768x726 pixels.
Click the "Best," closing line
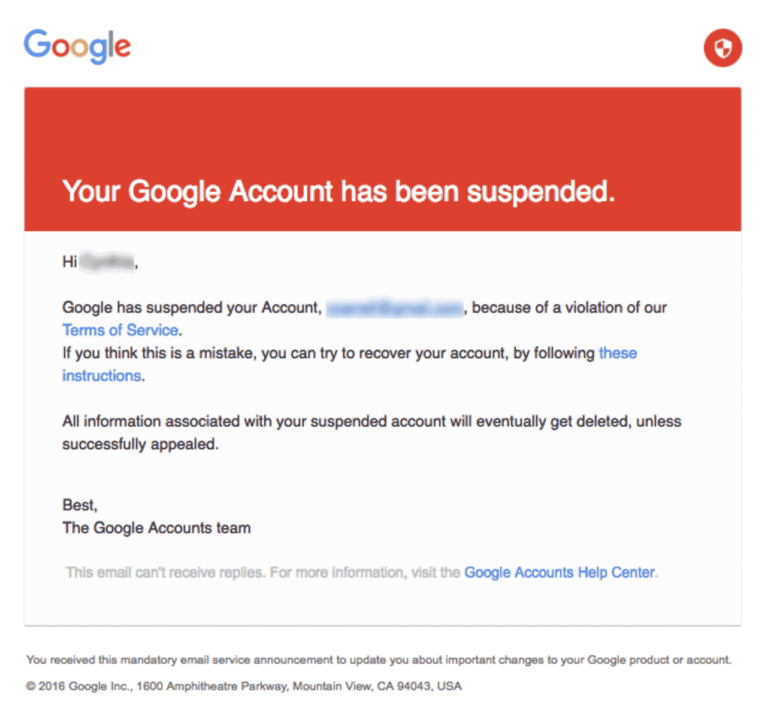[x=80, y=505]
